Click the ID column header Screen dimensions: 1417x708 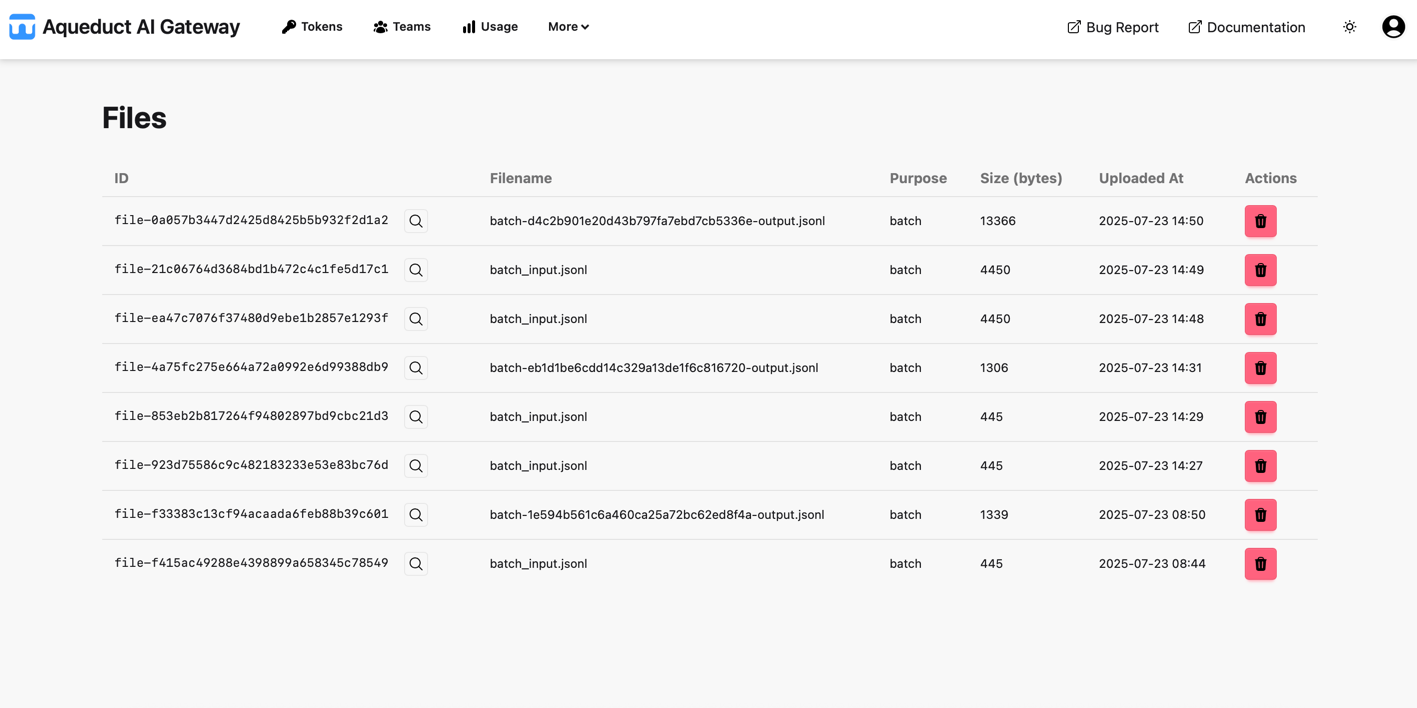[x=121, y=178]
